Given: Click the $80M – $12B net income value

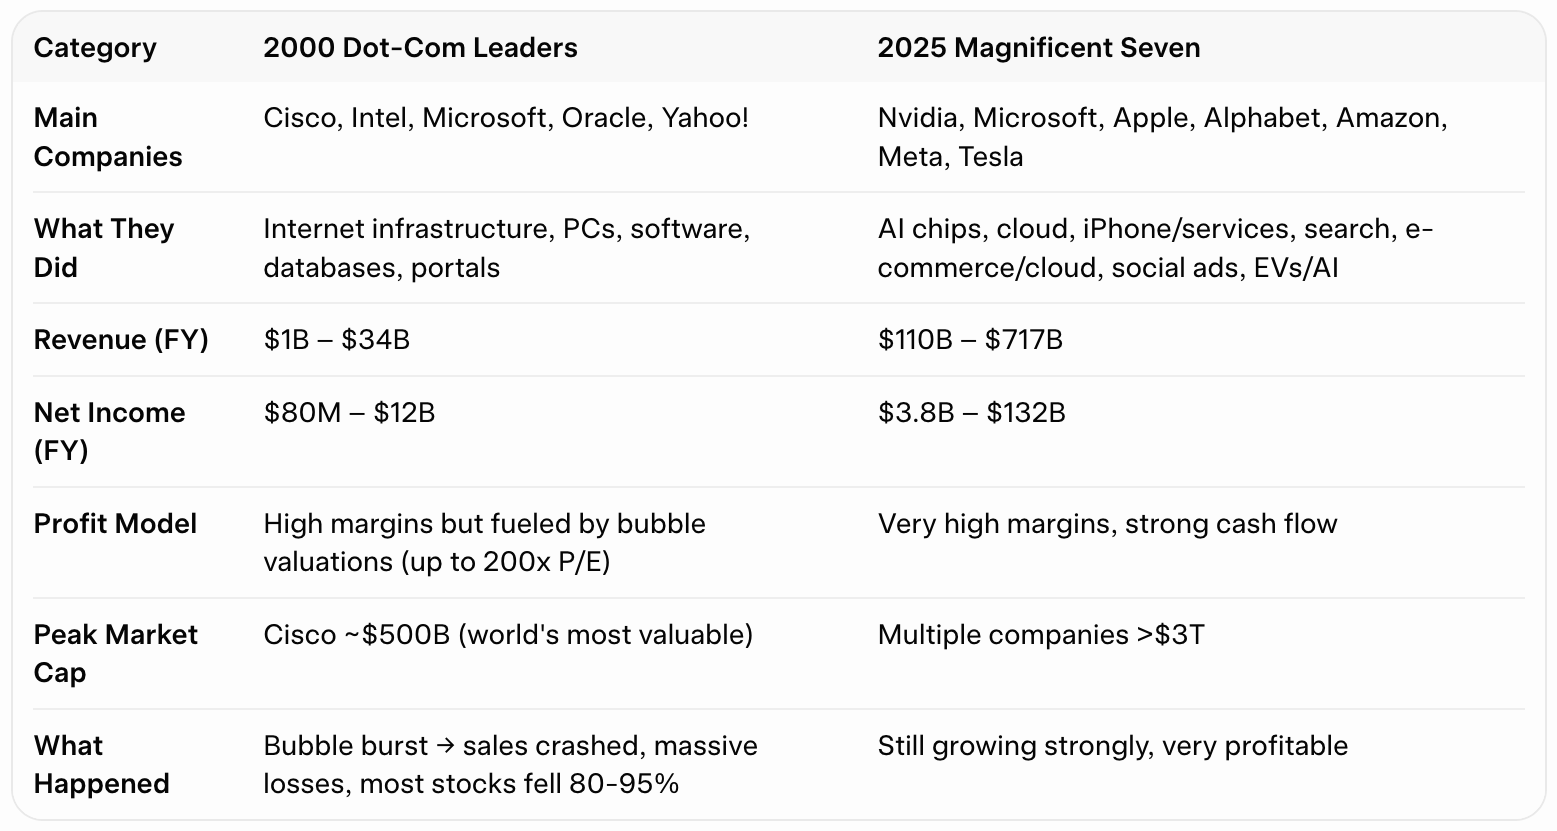Looking at the screenshot, I should coord(349,413).
